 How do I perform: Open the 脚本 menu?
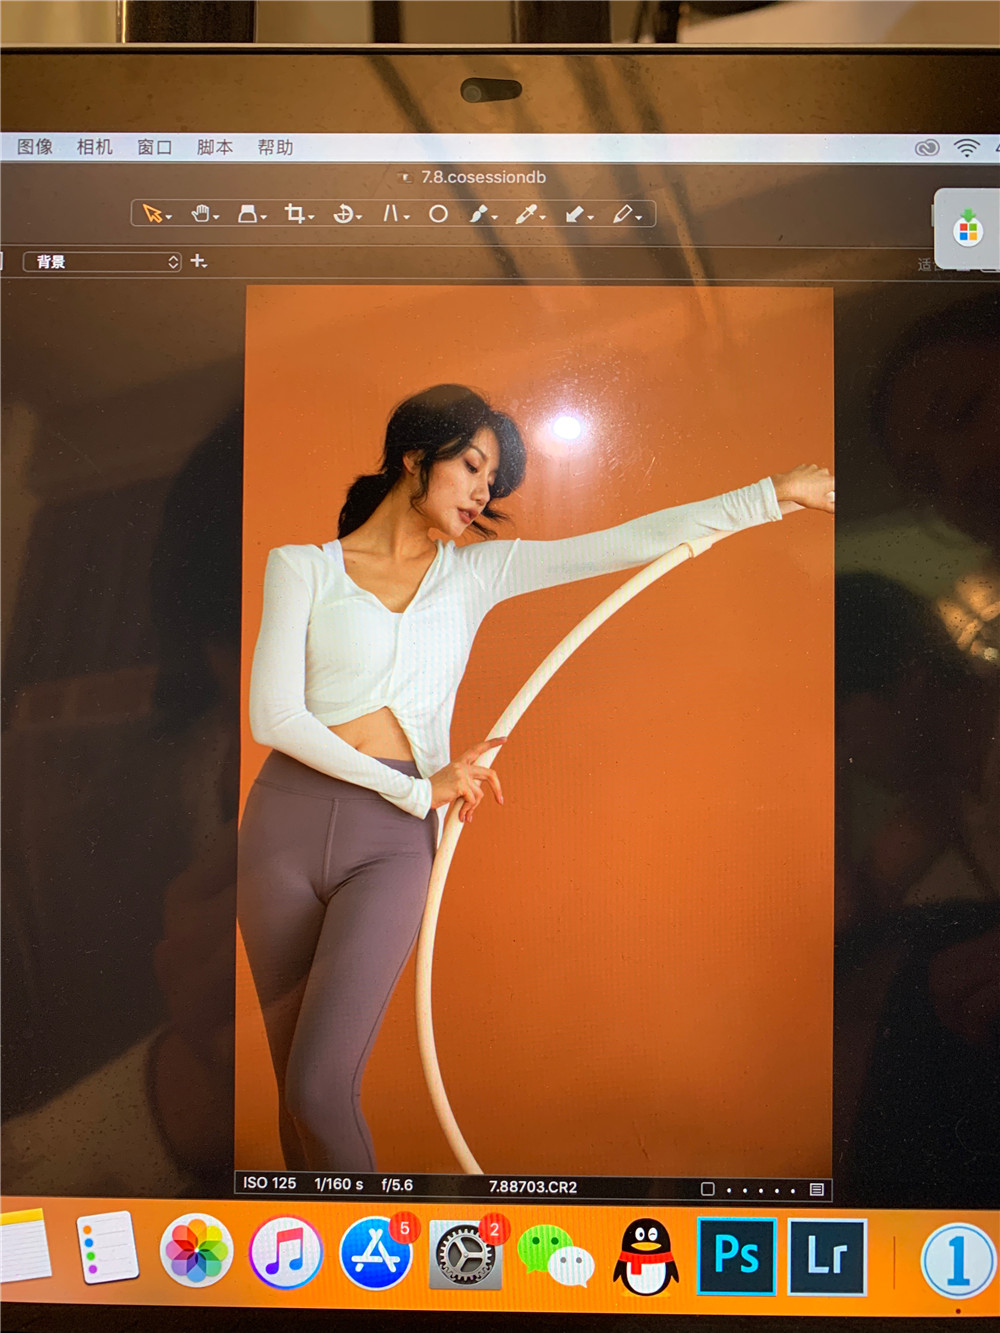tap(215, 147)
